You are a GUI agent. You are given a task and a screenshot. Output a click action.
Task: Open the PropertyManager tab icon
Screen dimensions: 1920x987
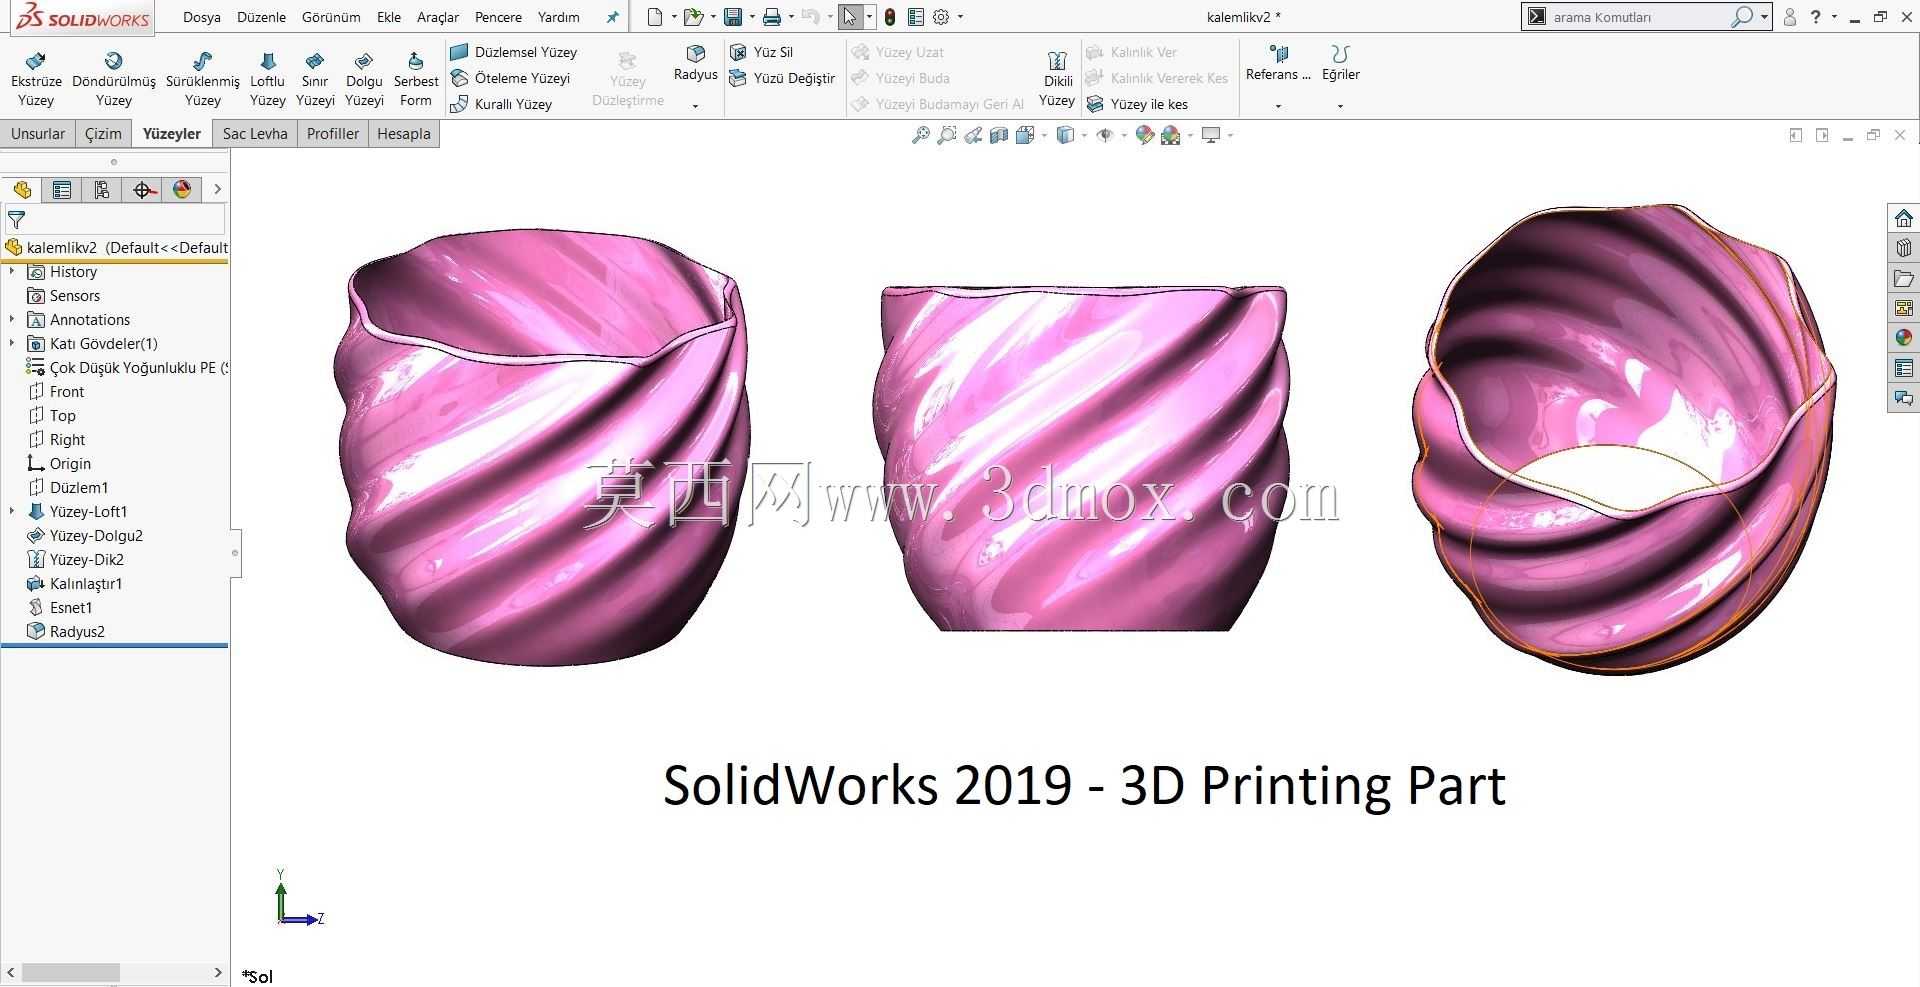tap(62, 190)
